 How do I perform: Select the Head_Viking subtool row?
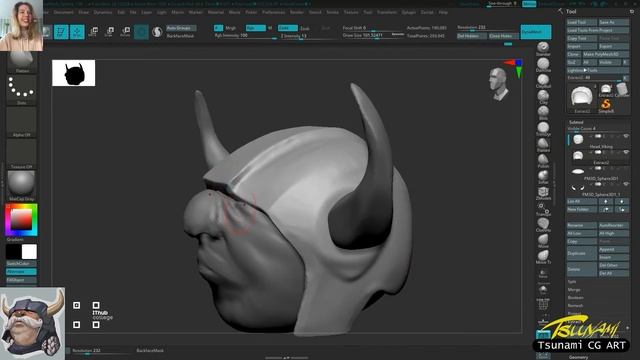point(598,140)
